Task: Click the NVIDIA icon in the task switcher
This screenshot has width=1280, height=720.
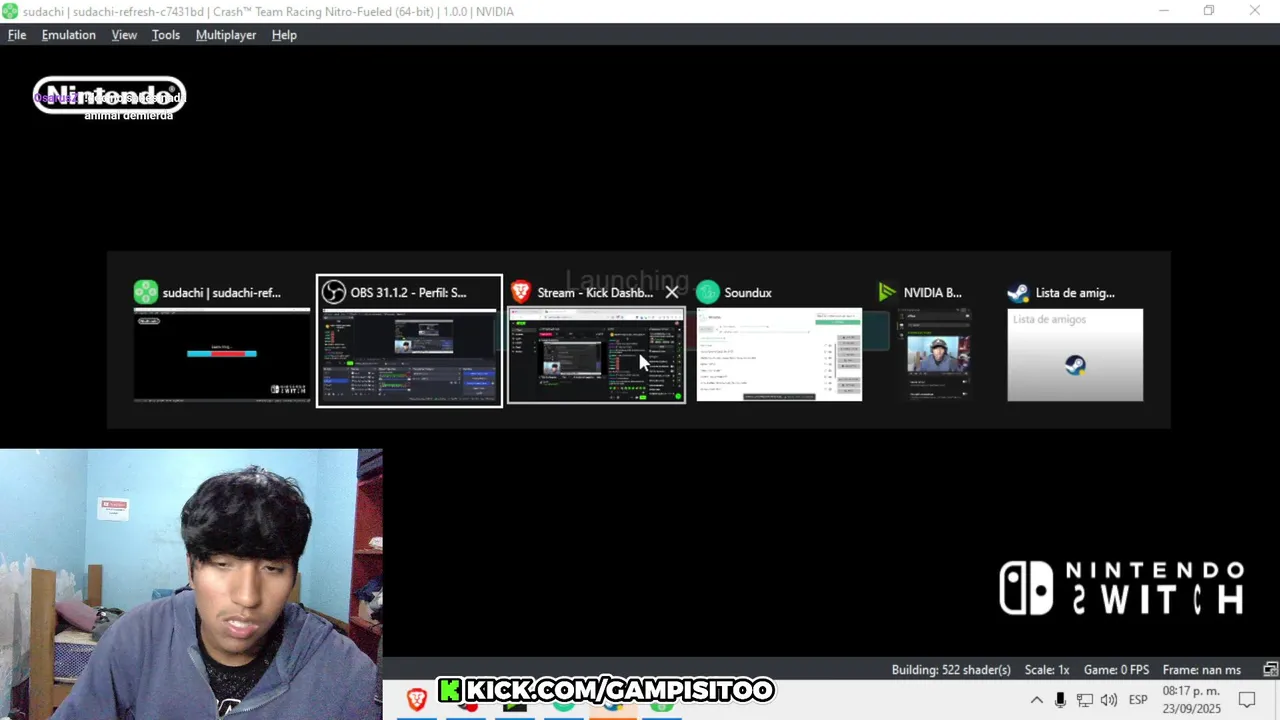Action: tap(887, 292)
